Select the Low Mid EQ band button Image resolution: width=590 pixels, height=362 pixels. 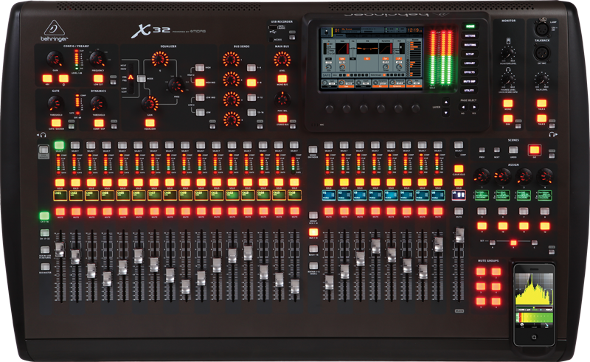coord(200,97)
